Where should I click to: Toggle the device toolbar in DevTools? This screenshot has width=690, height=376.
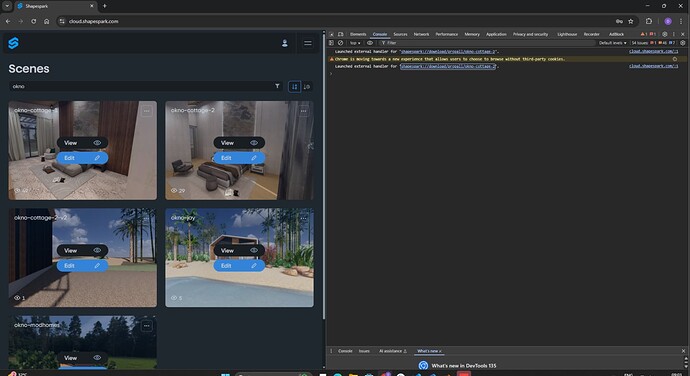tap(340, 34)
